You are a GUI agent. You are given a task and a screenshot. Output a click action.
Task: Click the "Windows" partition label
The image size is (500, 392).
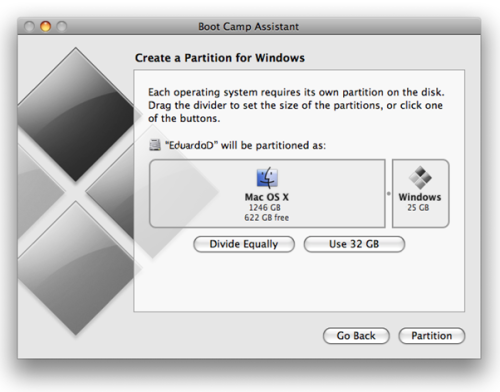420,197
